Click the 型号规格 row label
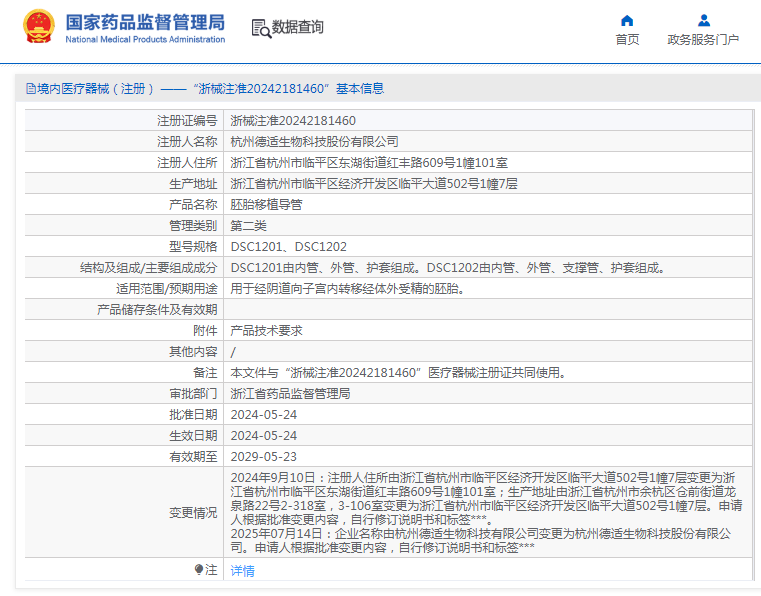 point(193,247)
